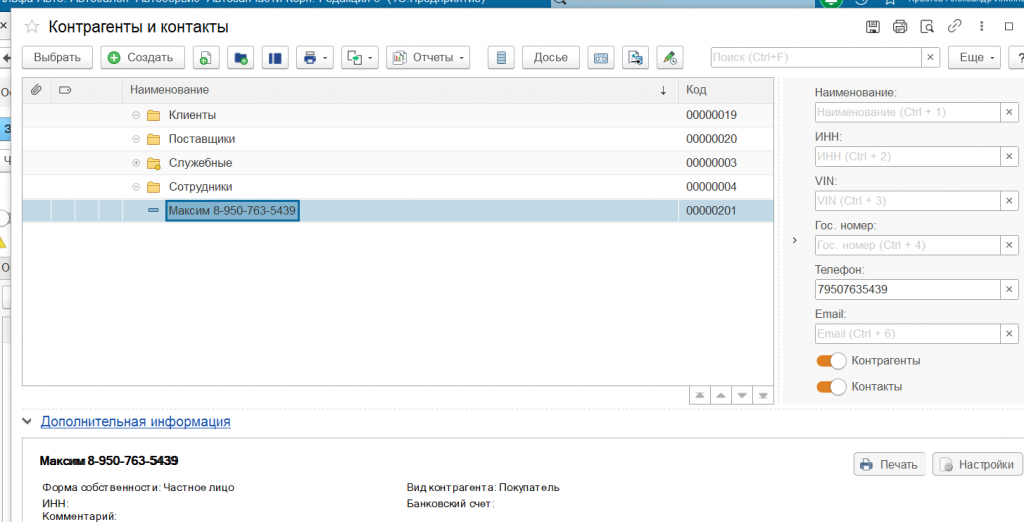Jump to list end with bottom arrow
The height and width of the screenshot is (522, 1024).
pyautogui.click(x=764, y=396)
